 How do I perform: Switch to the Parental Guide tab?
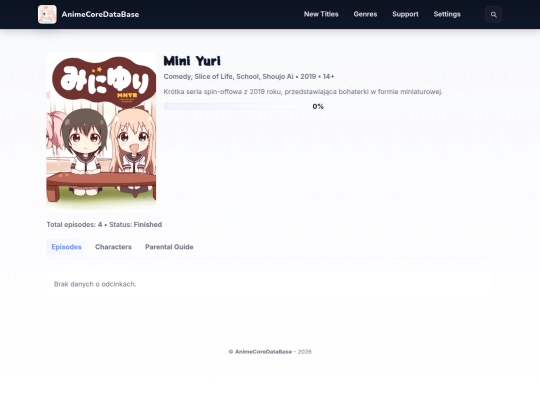click(169, 247)
